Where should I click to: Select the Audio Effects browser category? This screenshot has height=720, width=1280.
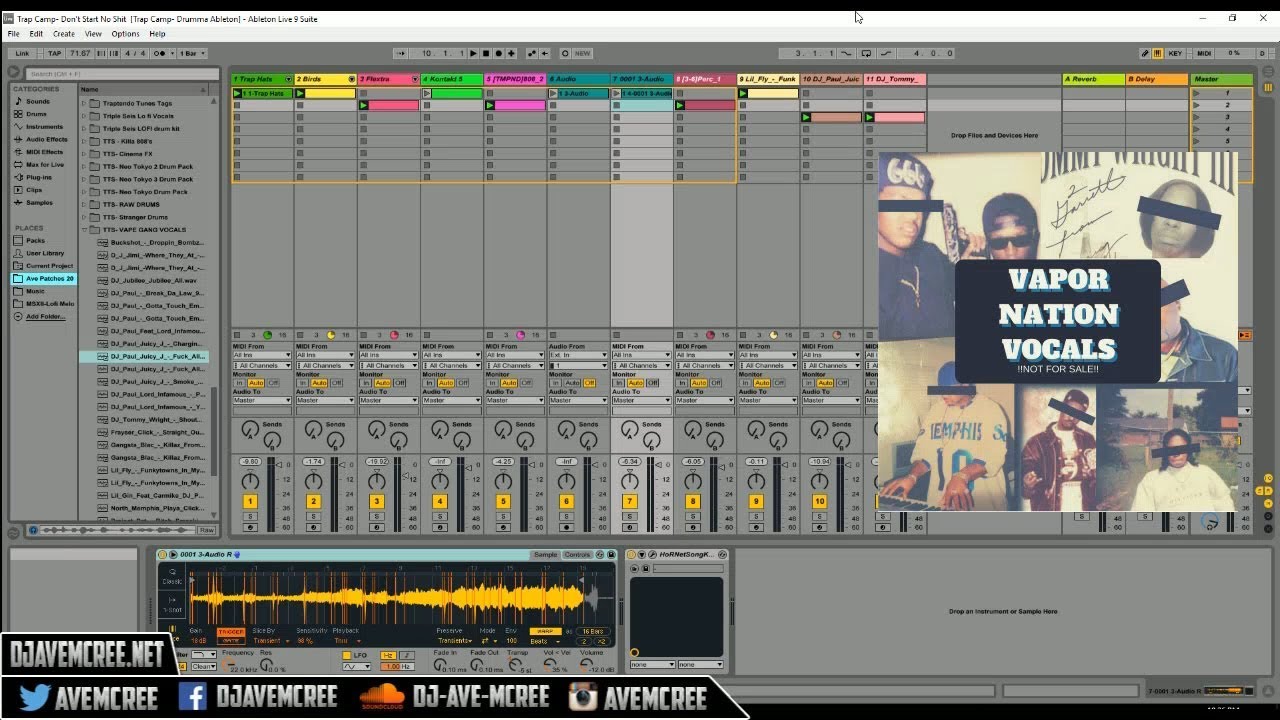[x=46, y=139]
